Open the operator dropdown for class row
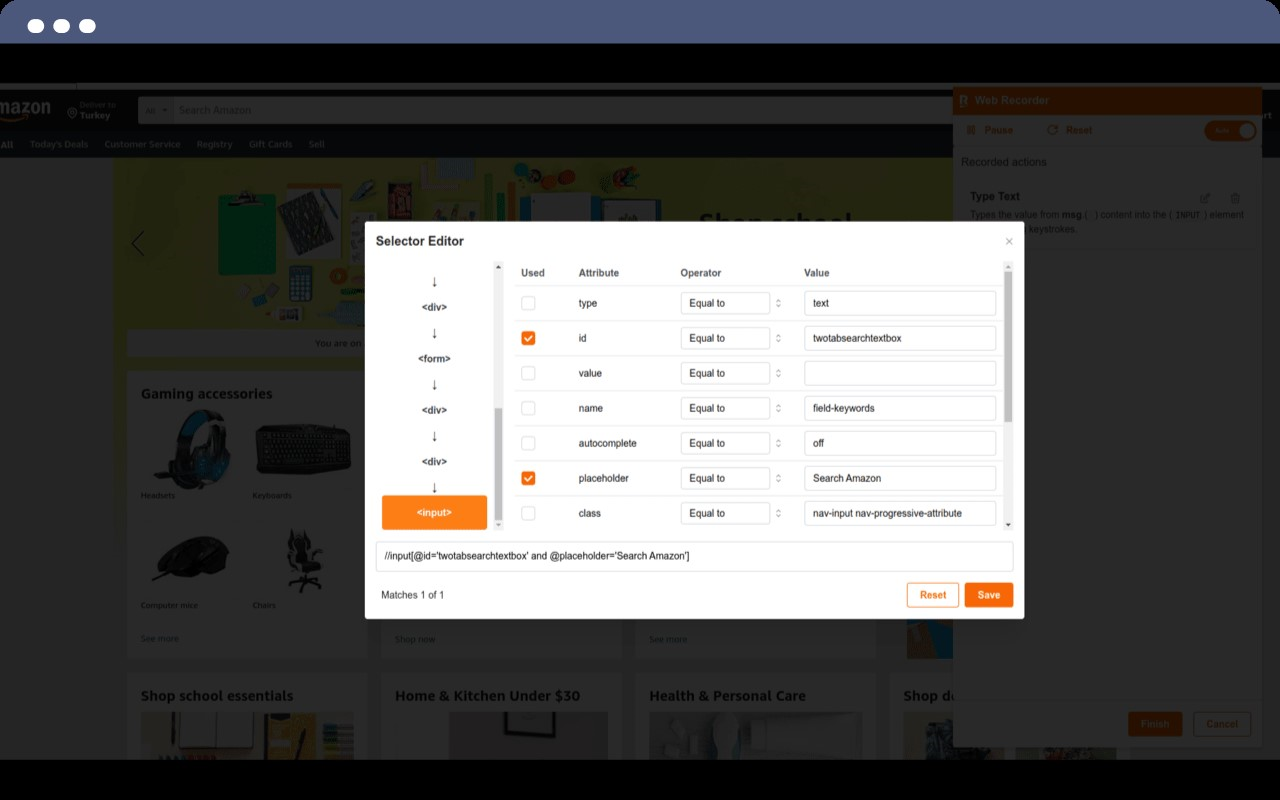Image resolution: width=1280 pixels, height=800 pixels. [x=732, y=513]
